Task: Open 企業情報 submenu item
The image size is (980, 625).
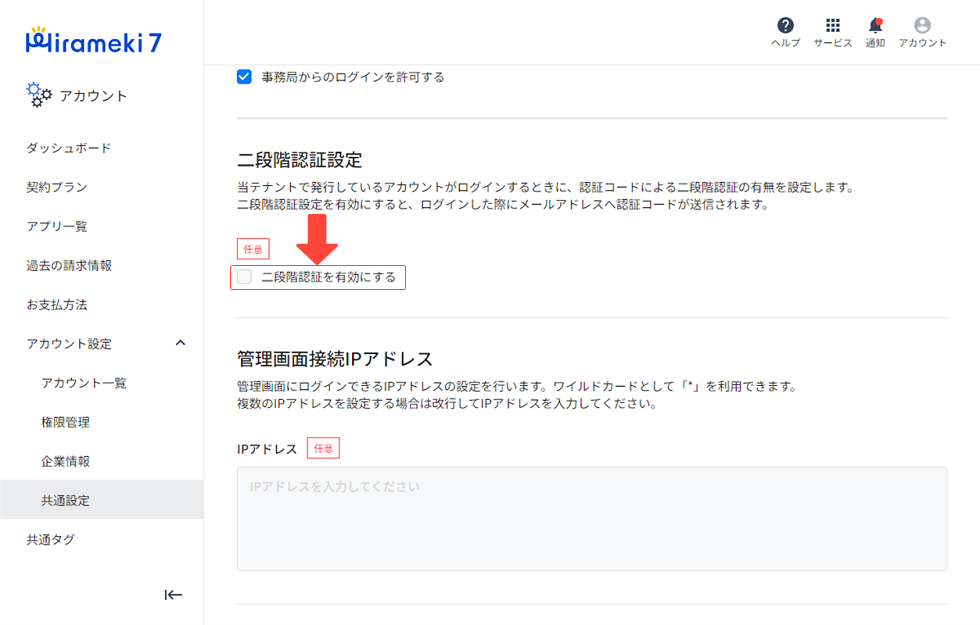Action: coord(66,461)
